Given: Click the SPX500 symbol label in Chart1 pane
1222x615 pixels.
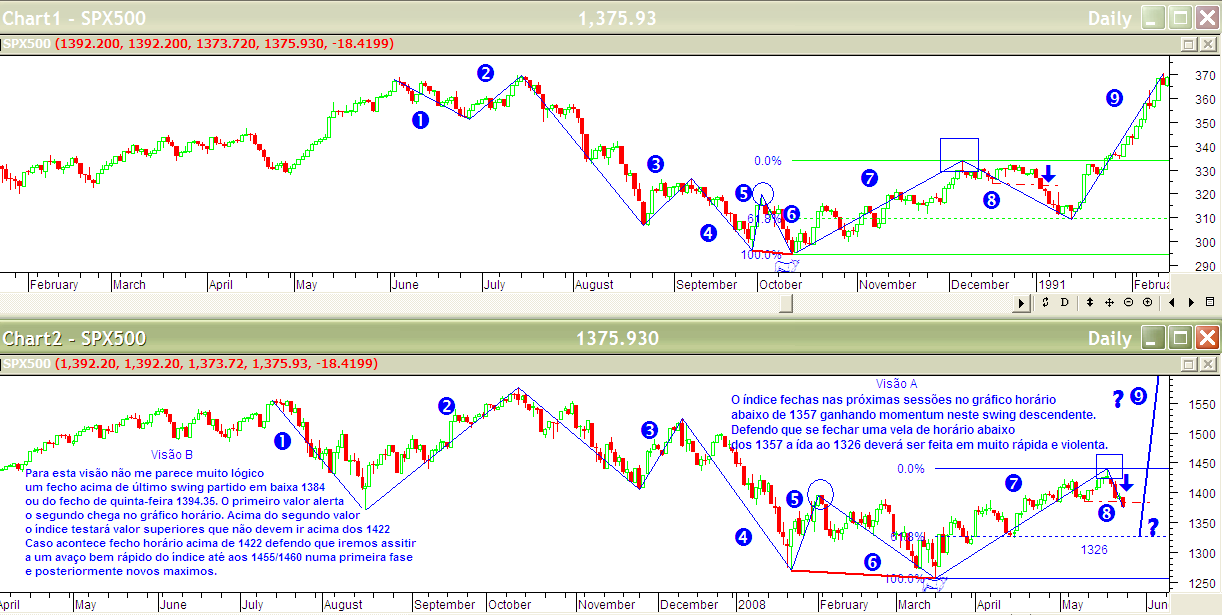Looking at the screenshot, I should (27, 44).
